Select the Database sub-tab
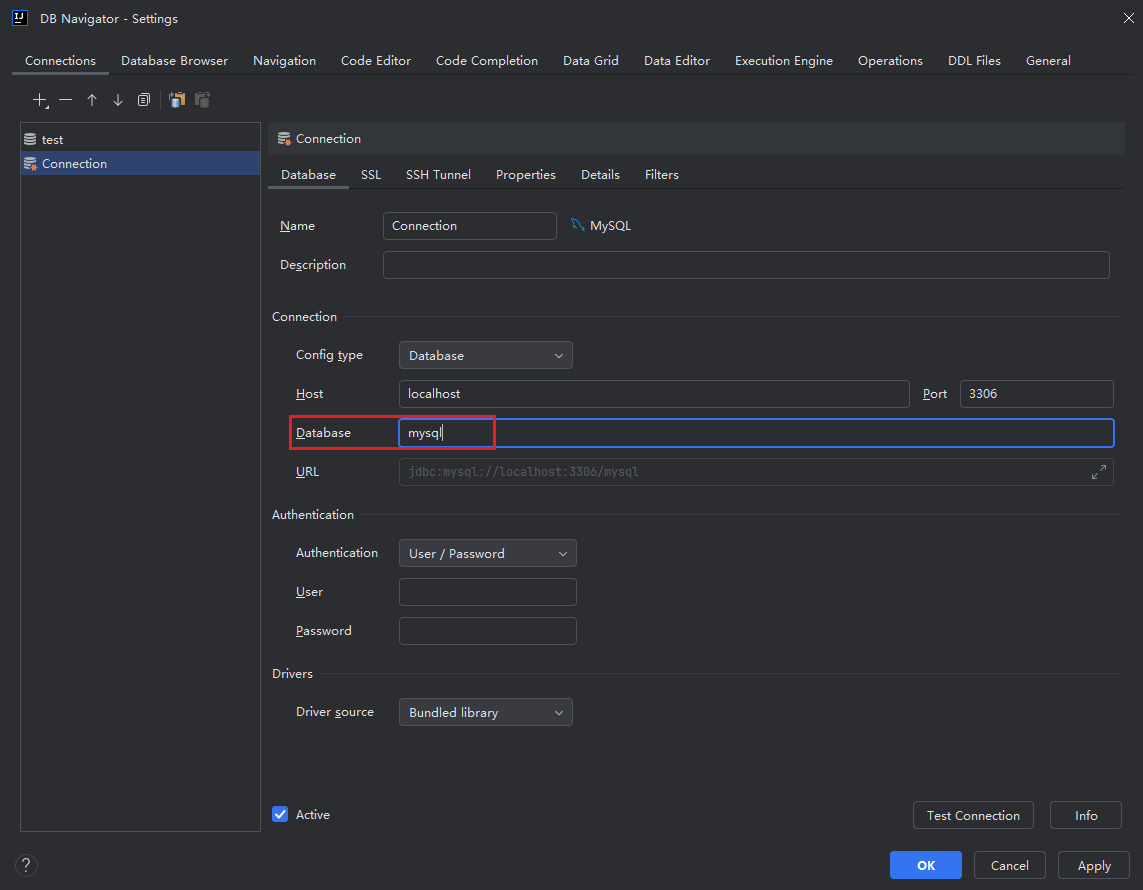This screenshot has height=890, width=1143. [x=308, y=175]
